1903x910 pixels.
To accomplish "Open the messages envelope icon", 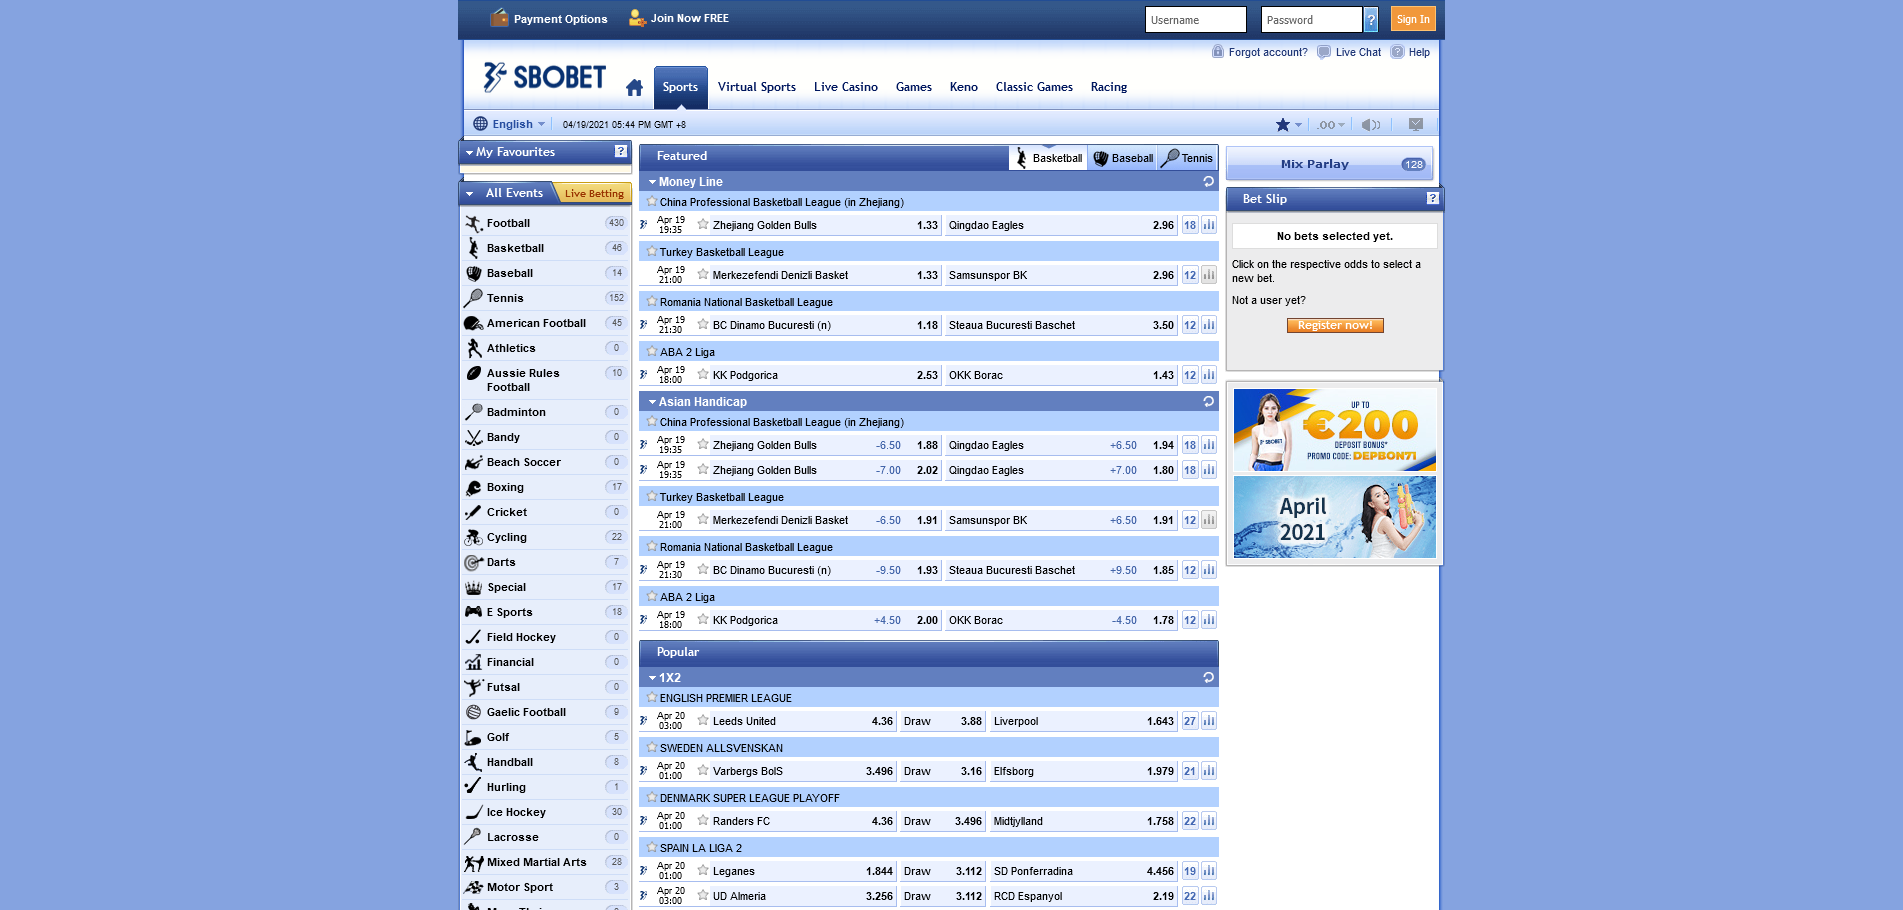I will click(x=1416, y=124).
